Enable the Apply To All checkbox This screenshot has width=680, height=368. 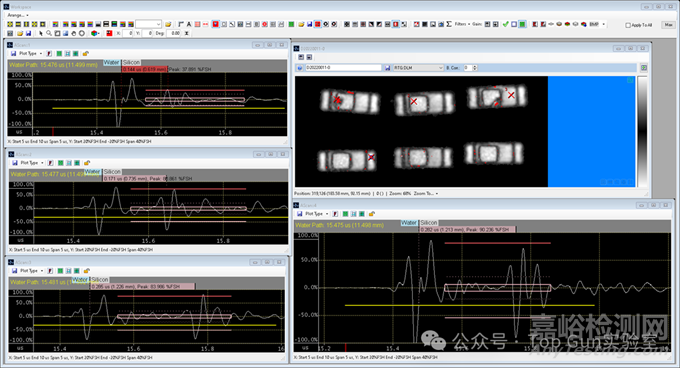[x=628, y=25]
